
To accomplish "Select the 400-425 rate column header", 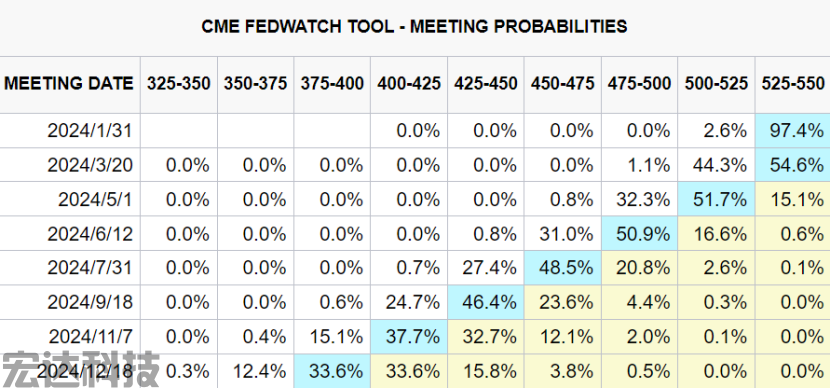I will point(409,84).
